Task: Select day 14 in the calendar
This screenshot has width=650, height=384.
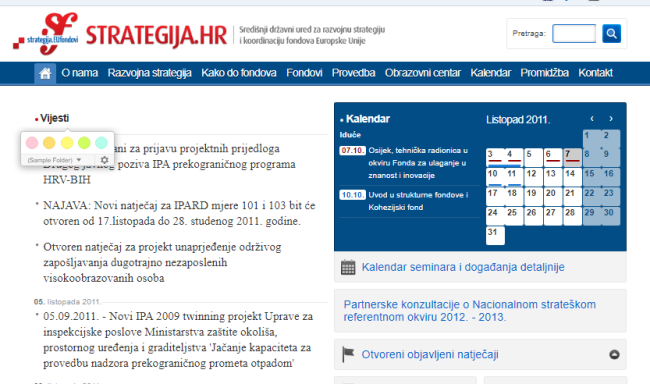Action: (572, 177)
